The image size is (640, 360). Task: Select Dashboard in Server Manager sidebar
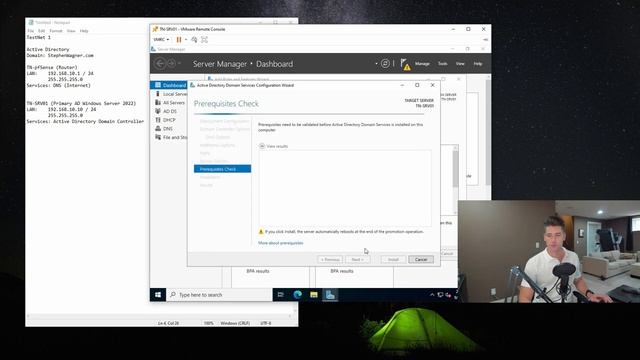click(x=169, y=85)
